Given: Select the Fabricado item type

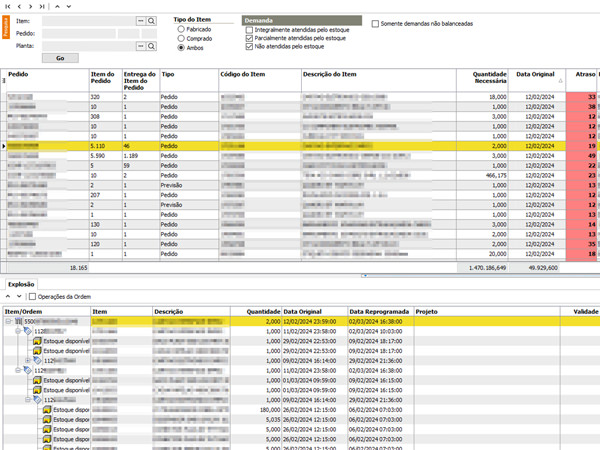Looking at the screenshot, I should (181, 29).
